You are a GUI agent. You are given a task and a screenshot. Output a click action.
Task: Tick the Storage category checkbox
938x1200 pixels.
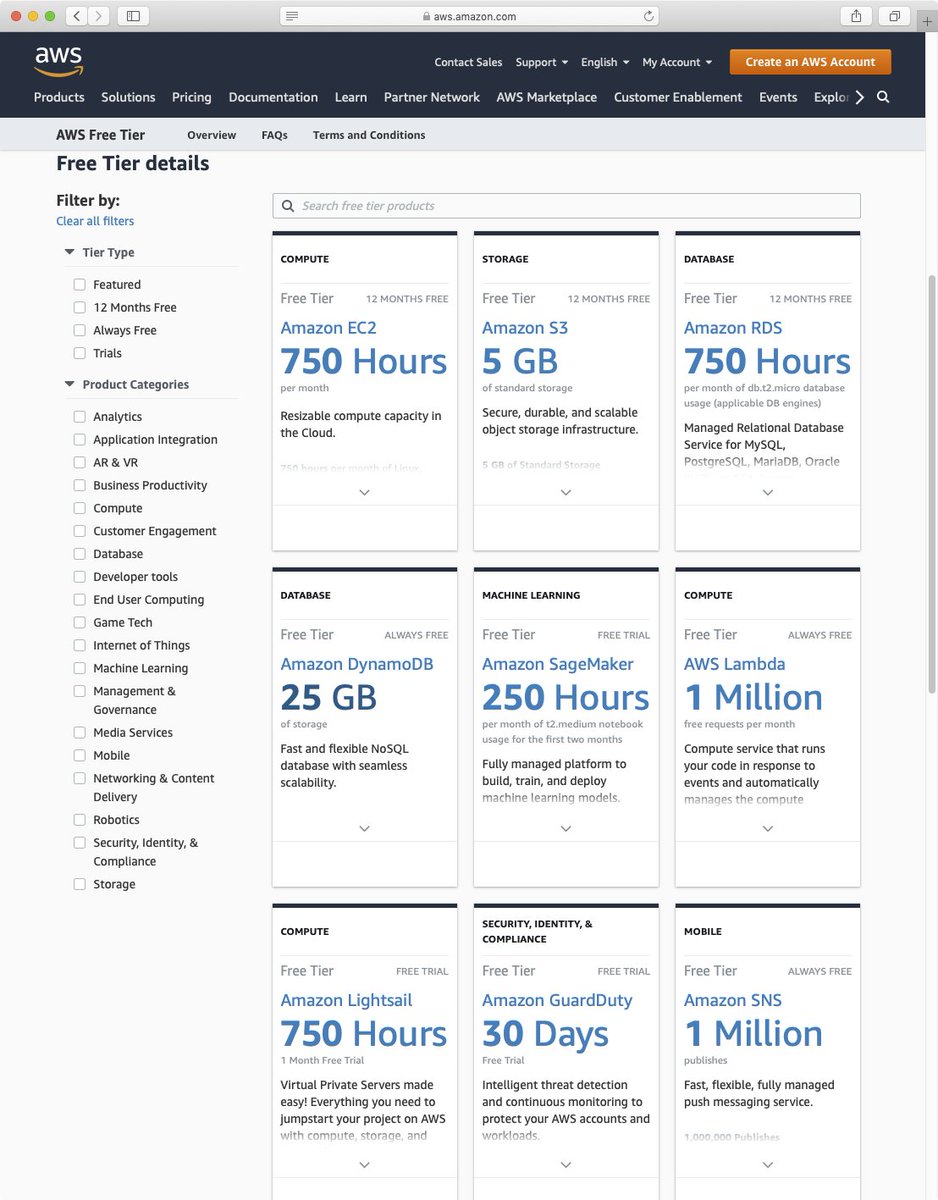coord(80,884)
